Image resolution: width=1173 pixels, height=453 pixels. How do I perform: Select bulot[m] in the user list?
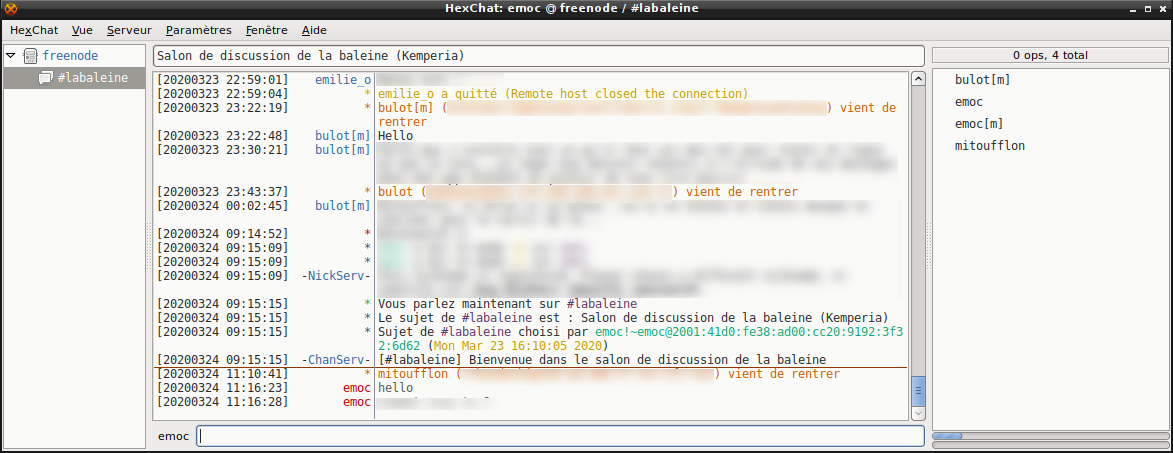click(983, 79)
